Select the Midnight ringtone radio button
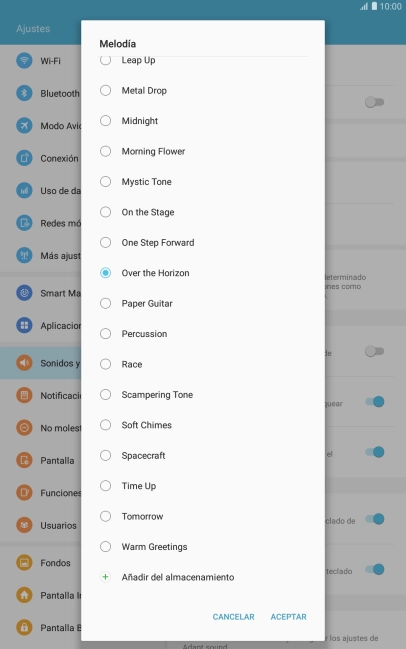406x649 pixels. [x=106, y=121]
